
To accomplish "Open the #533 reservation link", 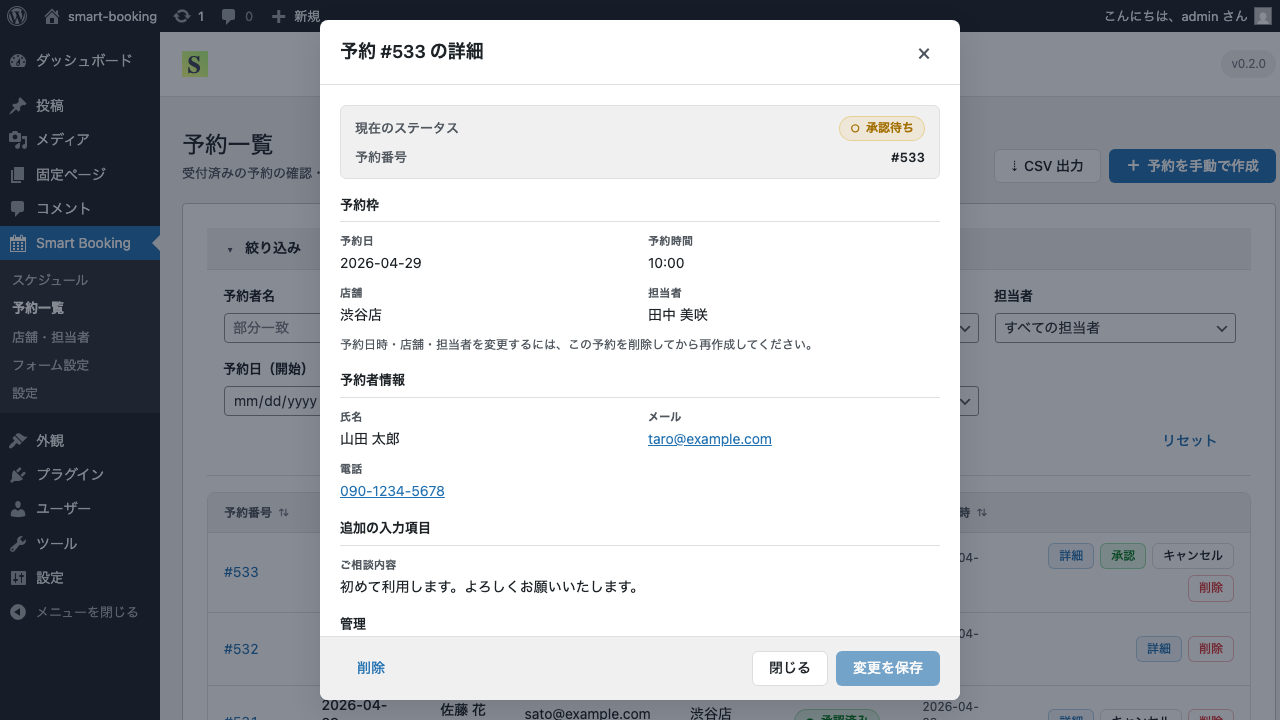I will click(x=241, y=572).
